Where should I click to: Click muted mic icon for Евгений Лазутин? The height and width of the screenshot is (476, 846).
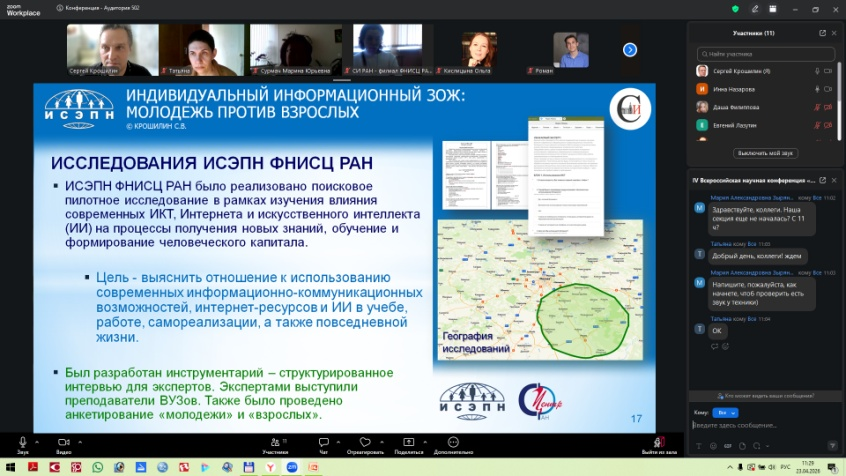(817, 125)
